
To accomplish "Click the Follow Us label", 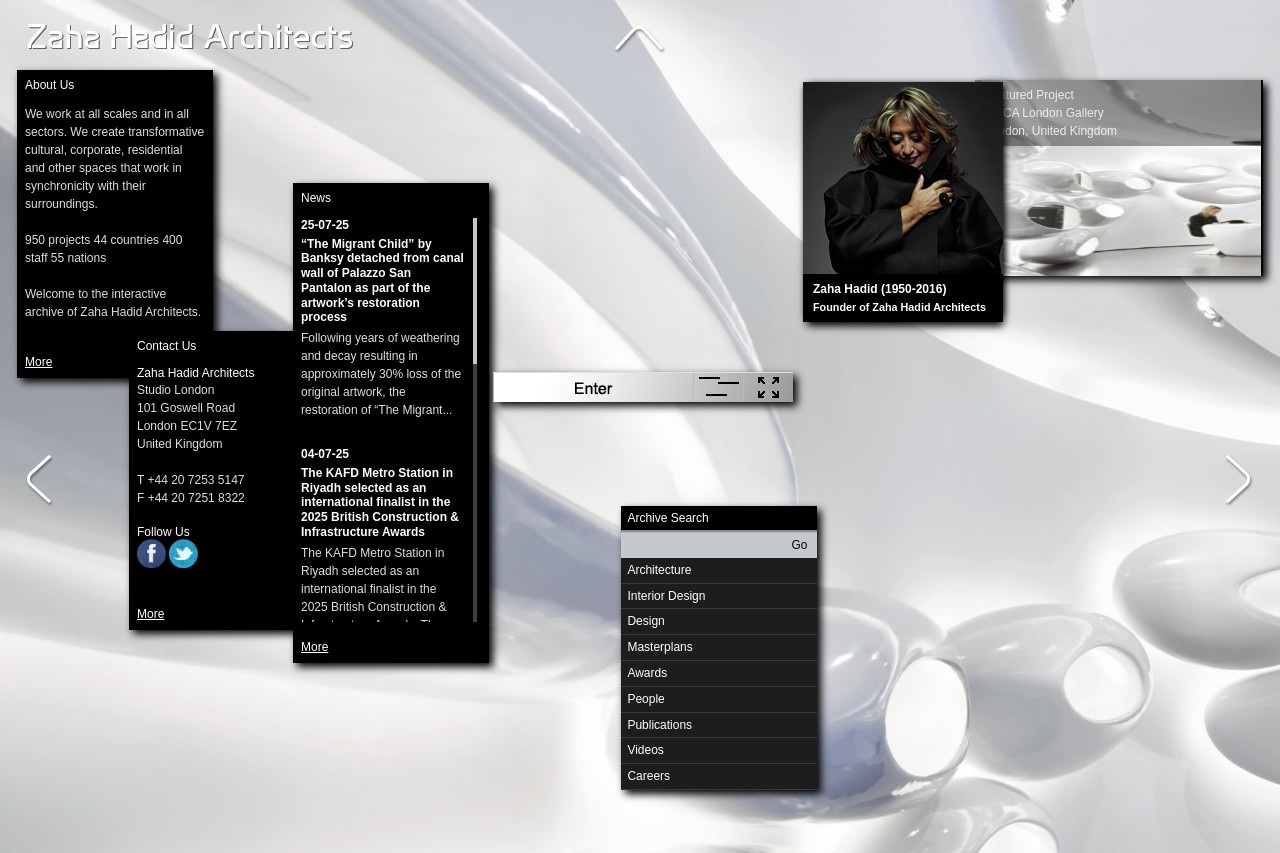I will coord(163,532).
